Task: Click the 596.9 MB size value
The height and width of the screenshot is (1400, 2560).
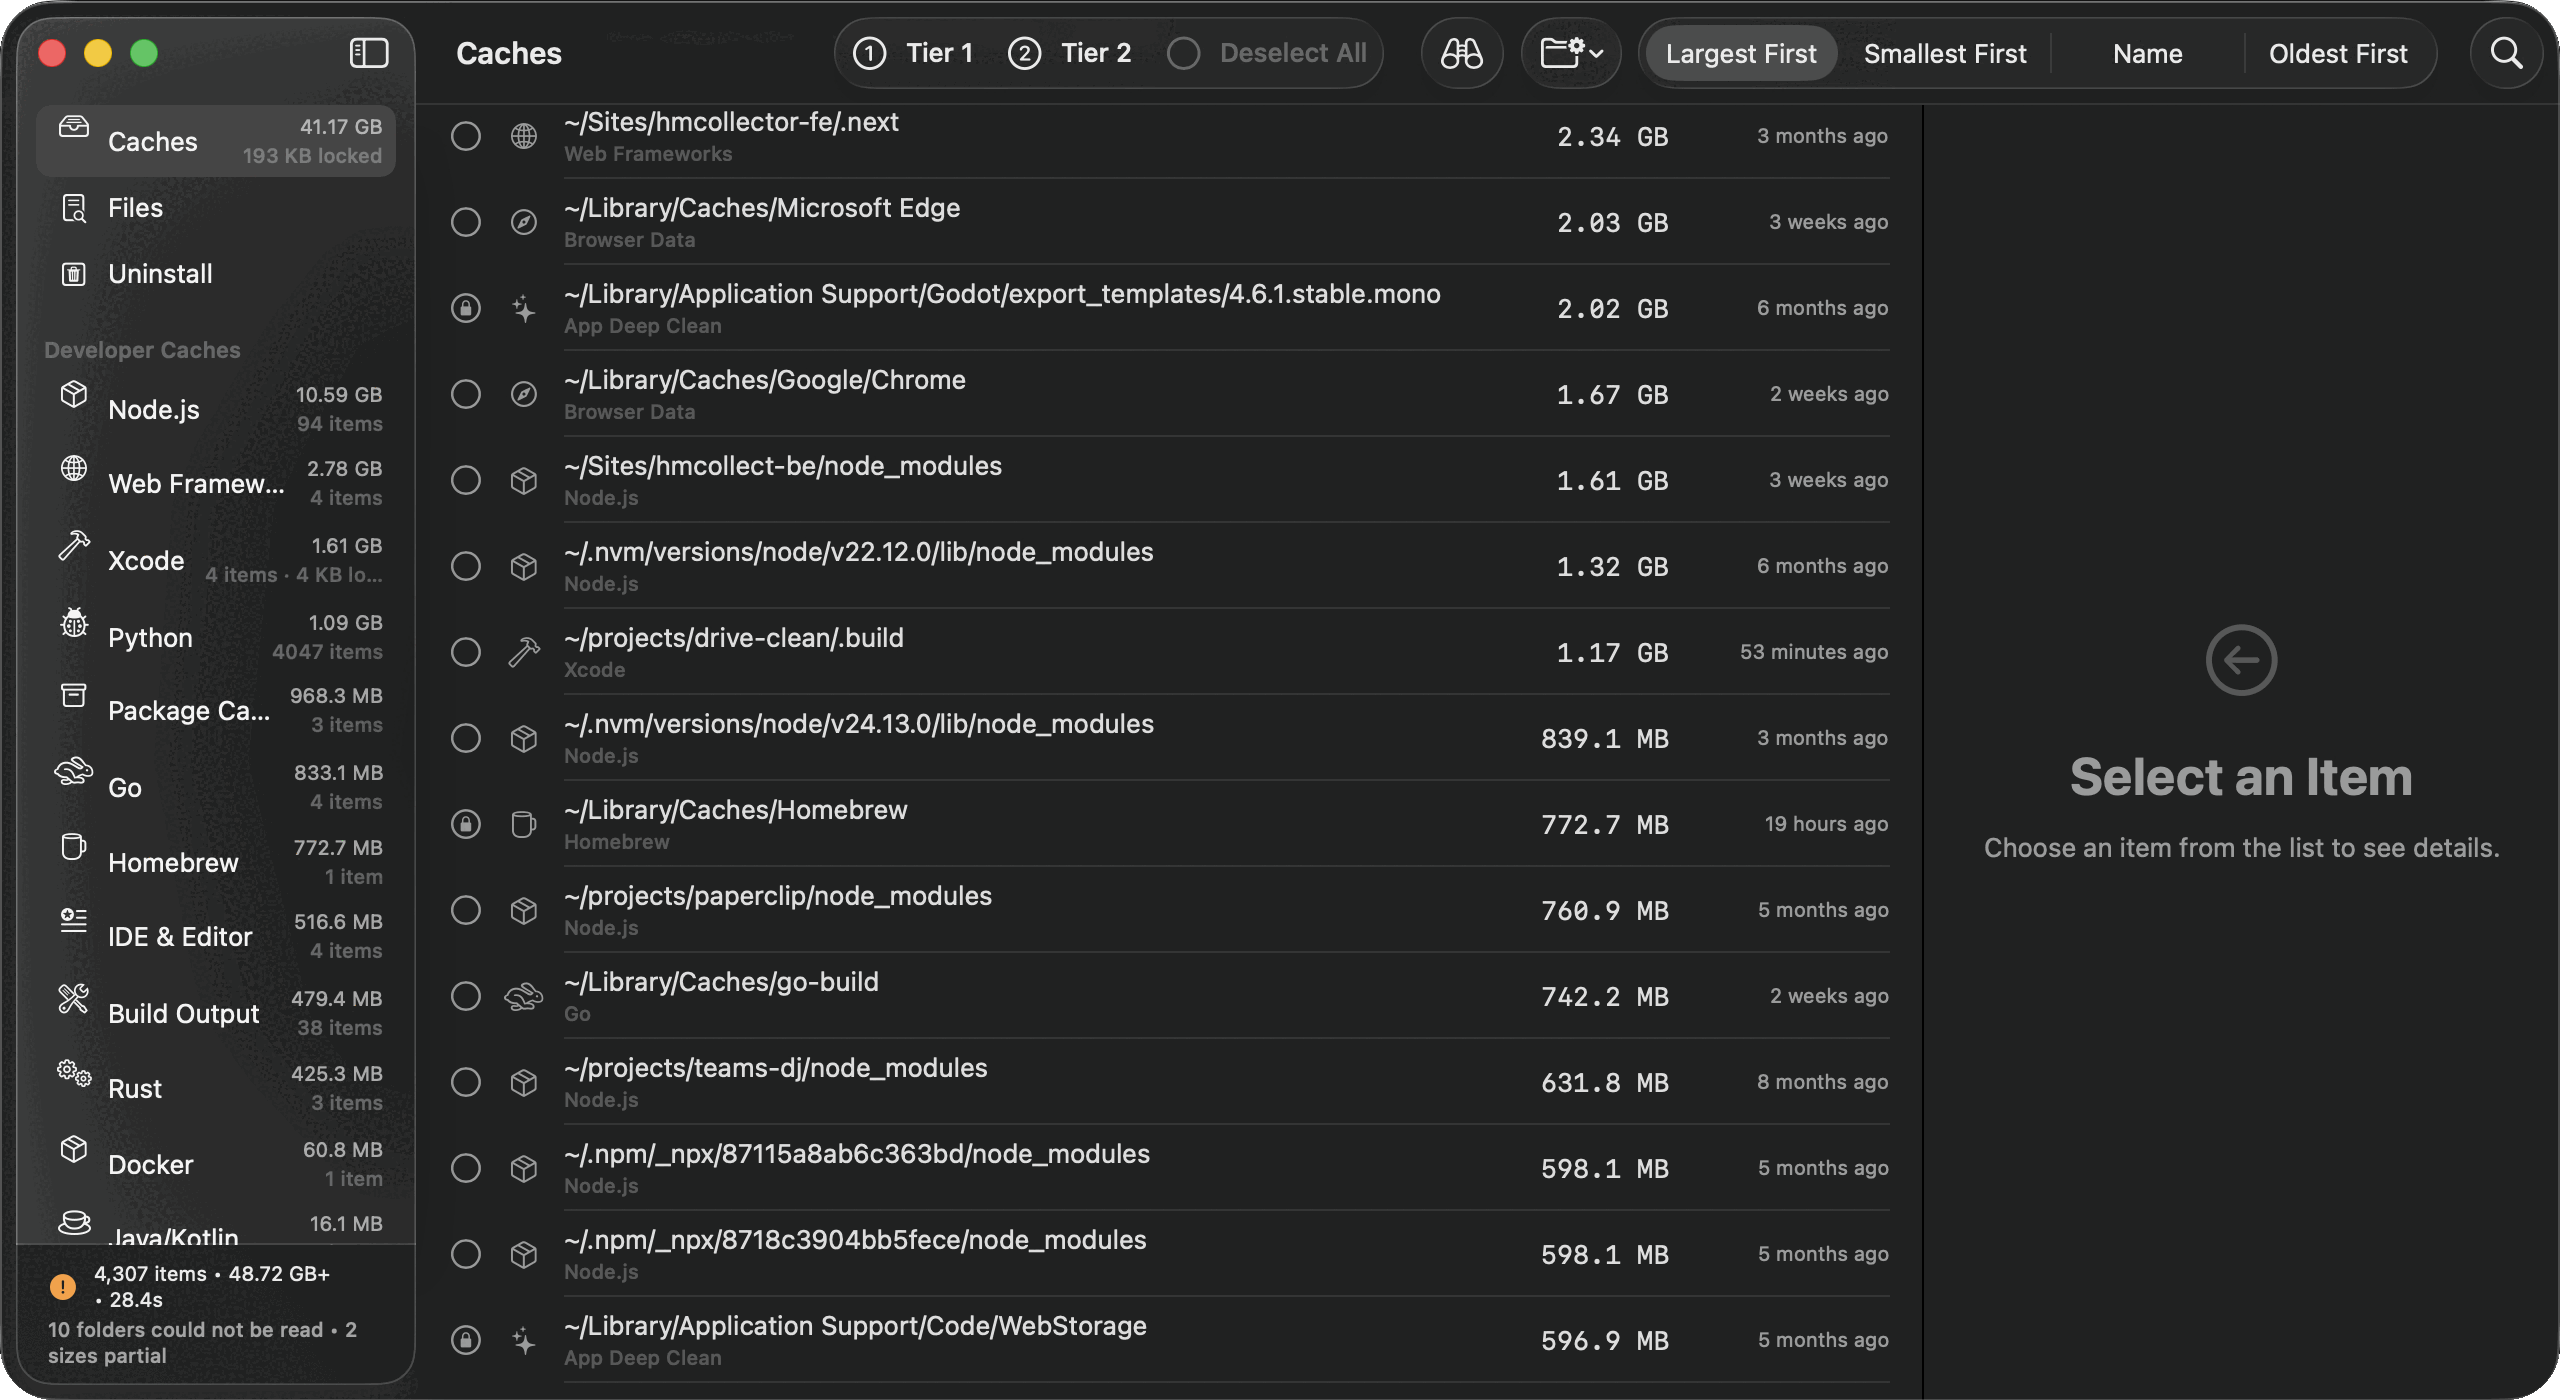Action: (1604, 1340)
